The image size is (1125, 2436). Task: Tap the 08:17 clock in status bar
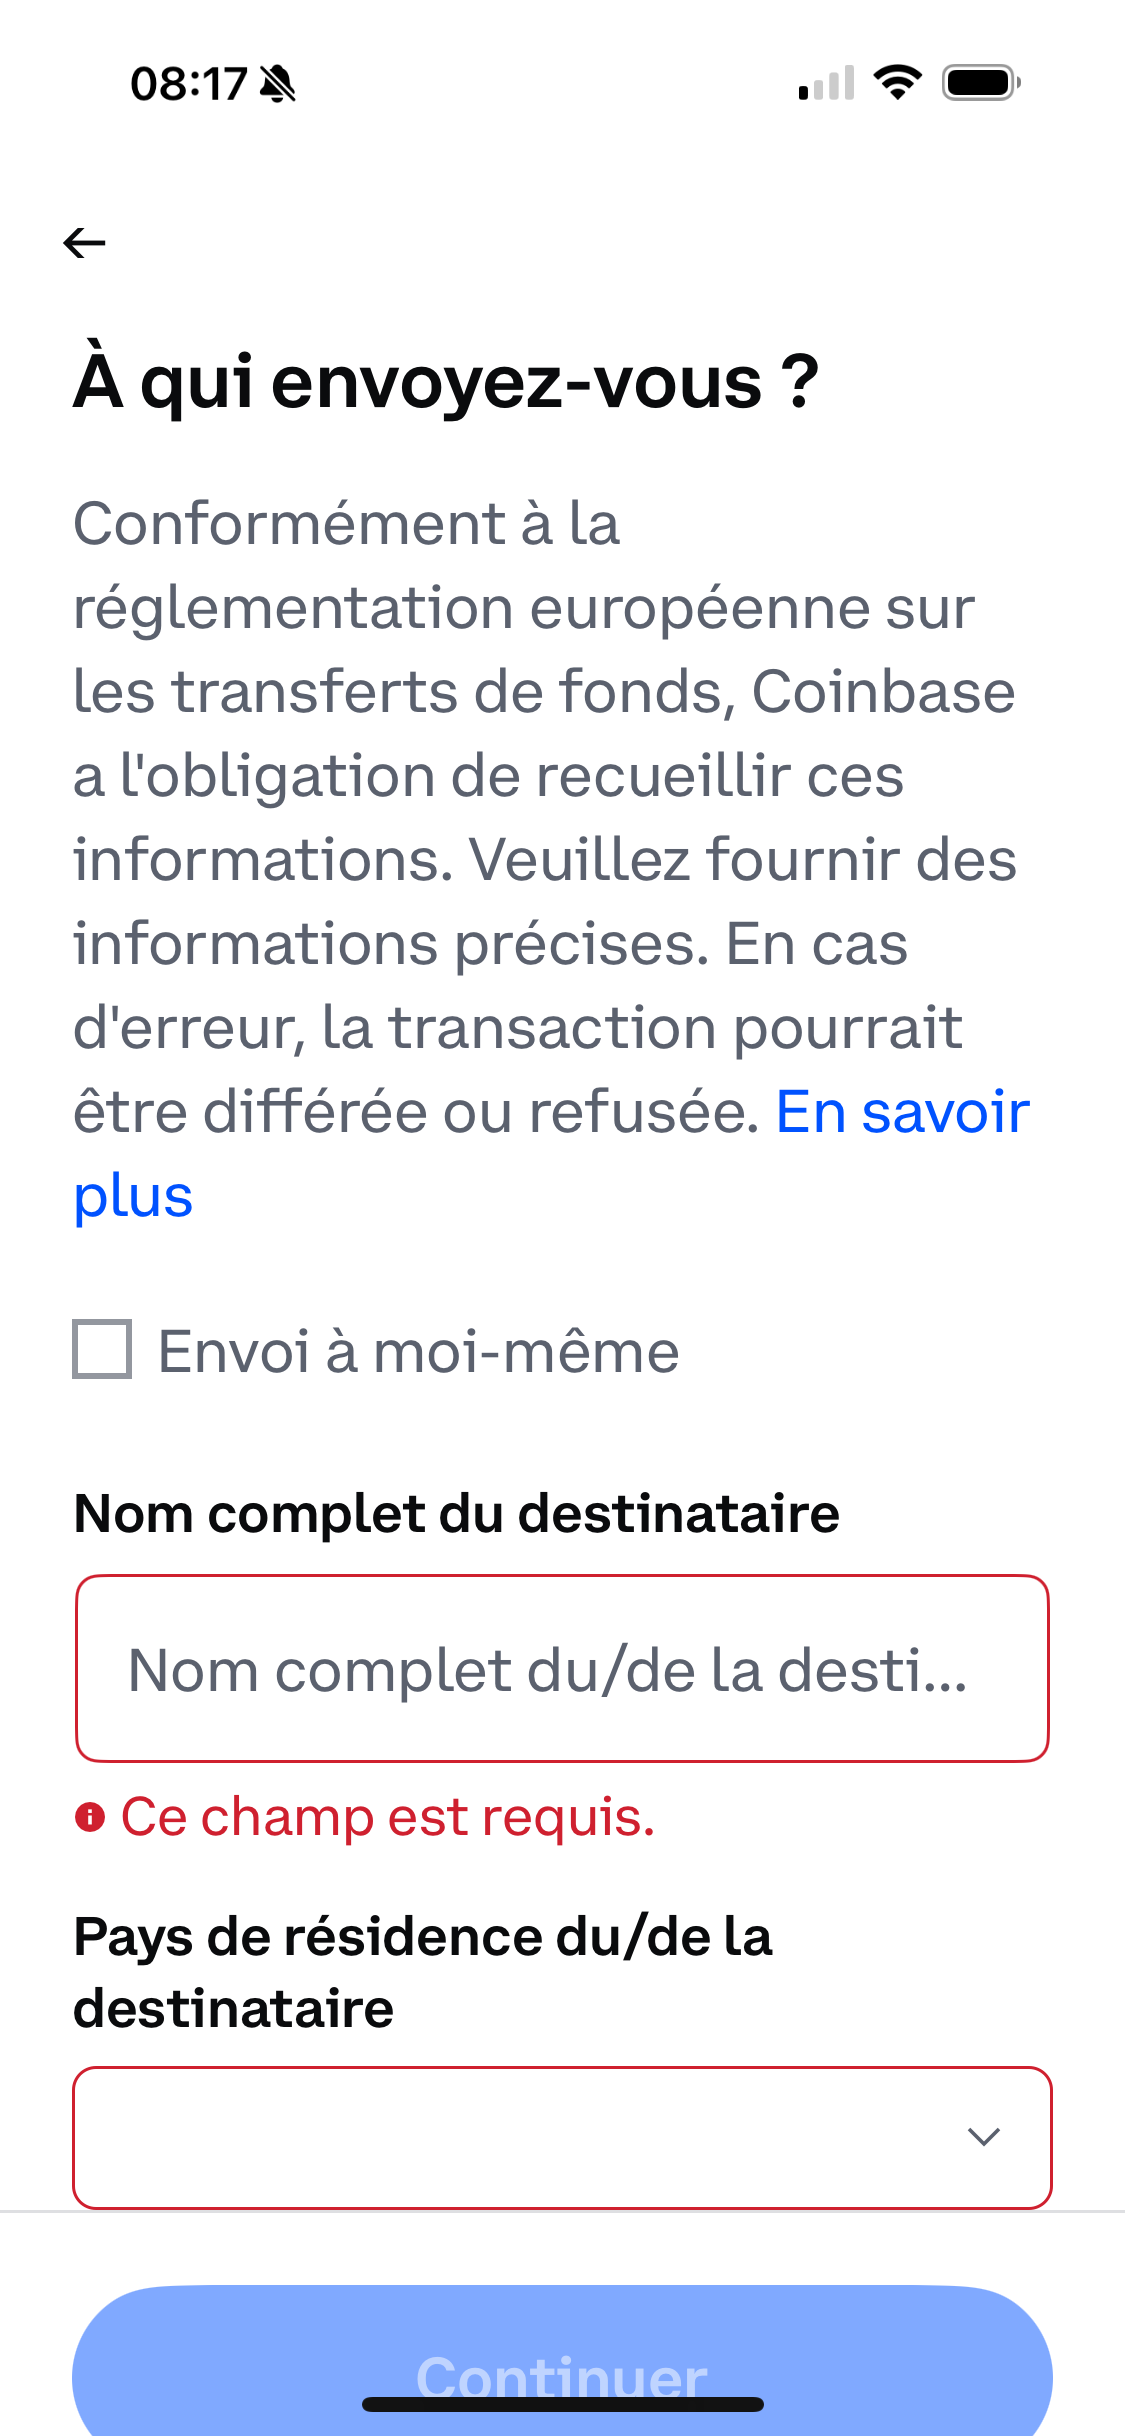point(188,84)
